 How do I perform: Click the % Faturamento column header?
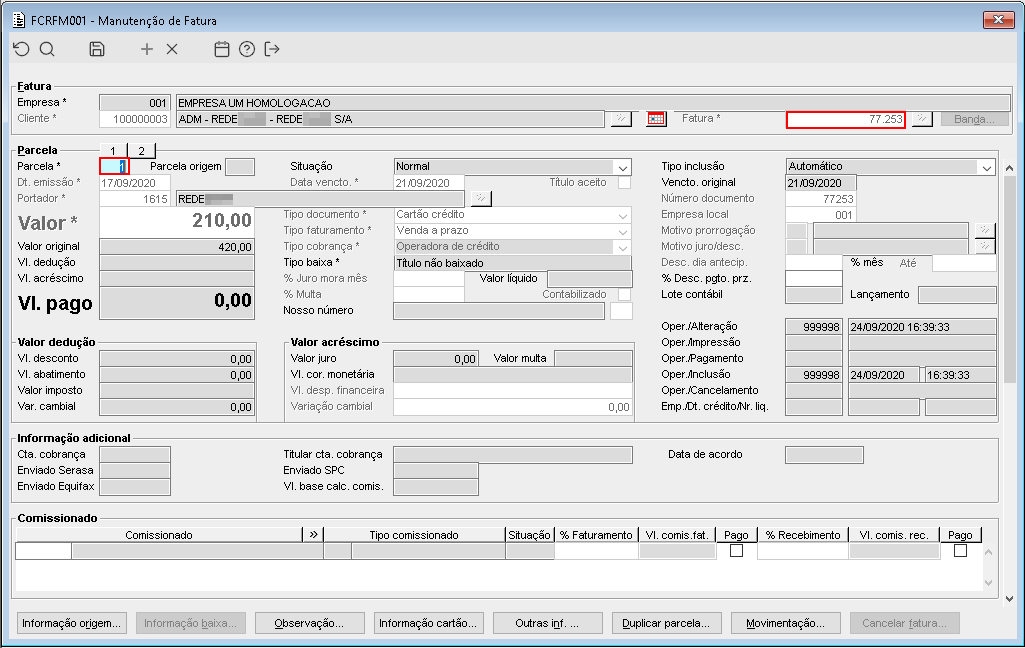596,535
